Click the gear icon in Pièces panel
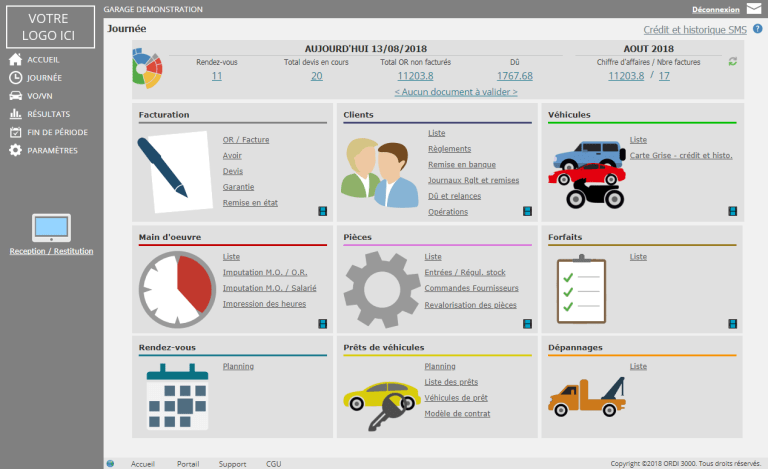 [x=383, y=287]
